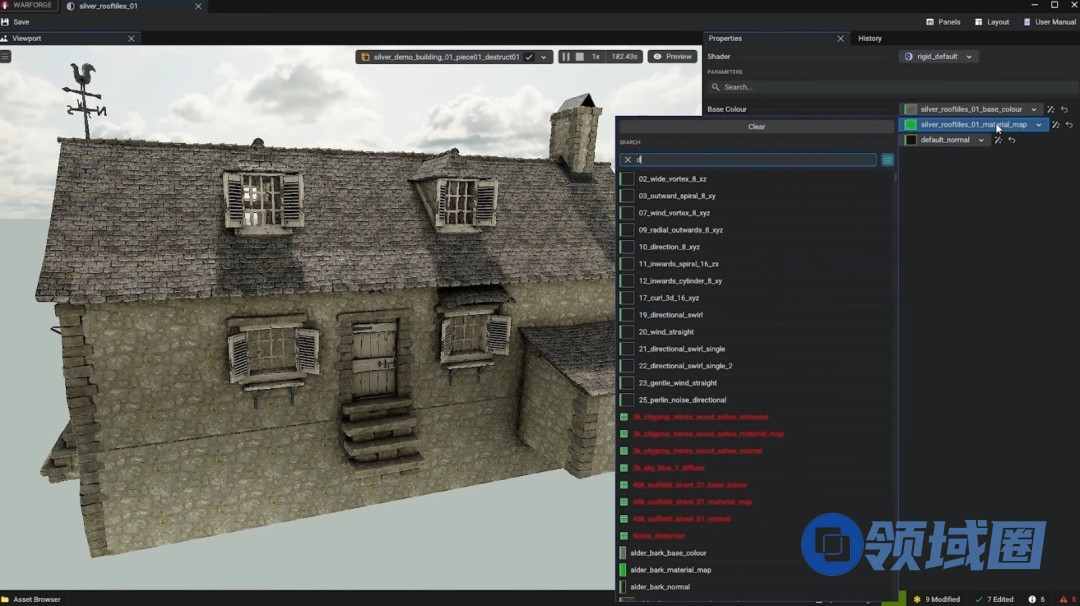Viewport: 1080px width, 606px height.
Task: Reset the default_normal parameter with undo arrow
Action: point(1011,140)
